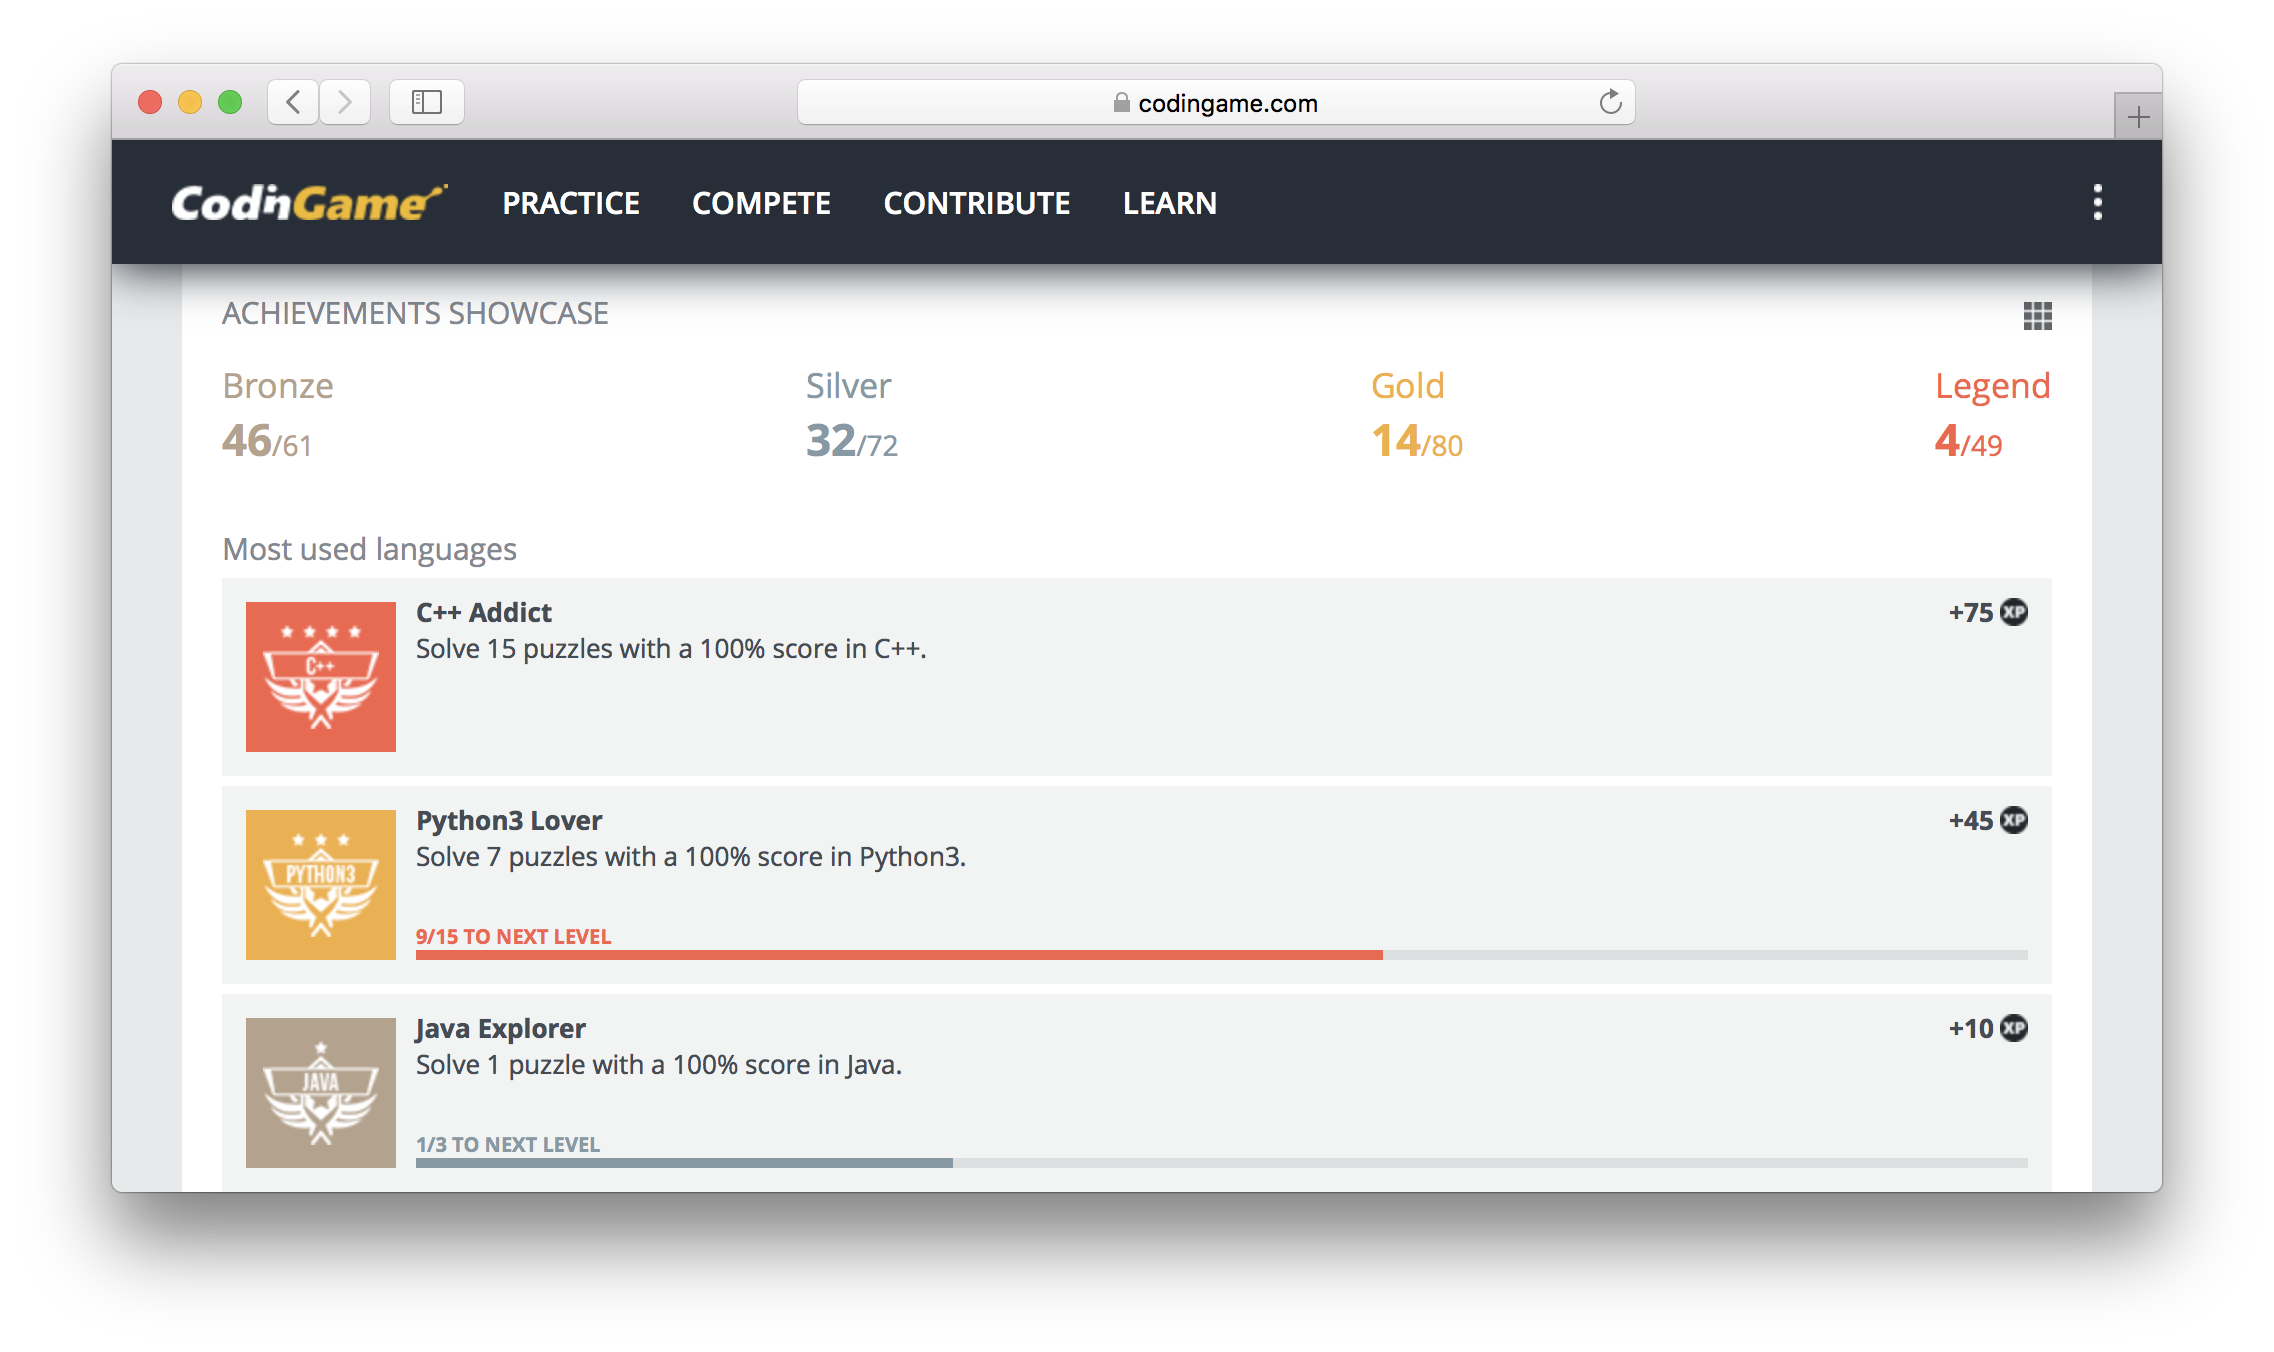Click 'Solve 15 puzzles' C++ description
The image size is (2274, 1352).
click(671, 649)
